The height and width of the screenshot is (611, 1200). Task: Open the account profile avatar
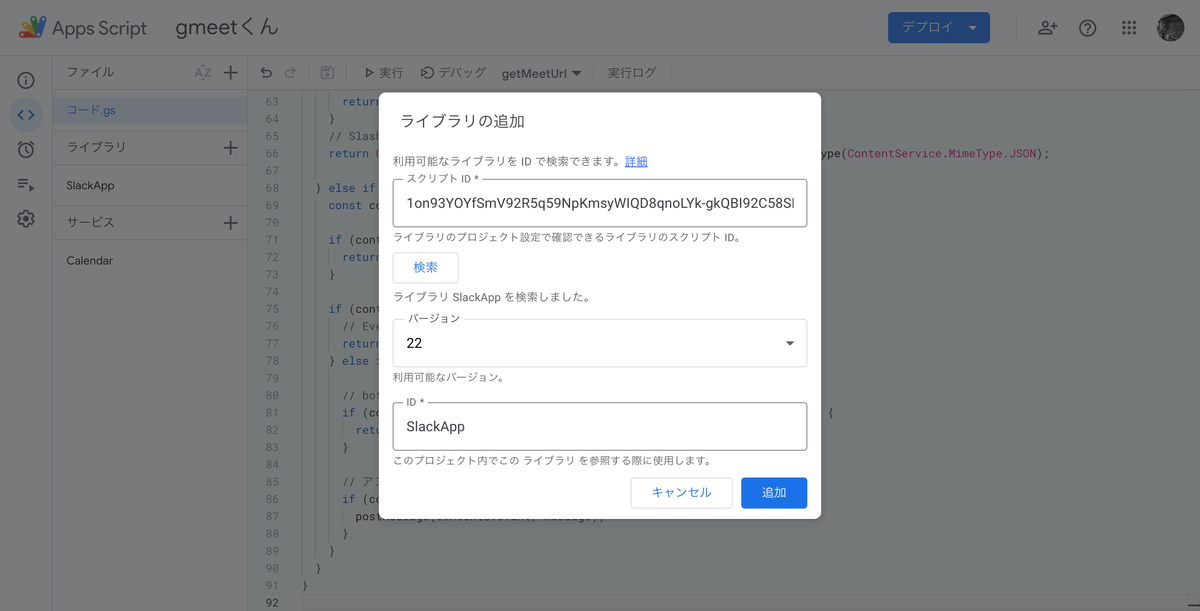click(1170, 28)
